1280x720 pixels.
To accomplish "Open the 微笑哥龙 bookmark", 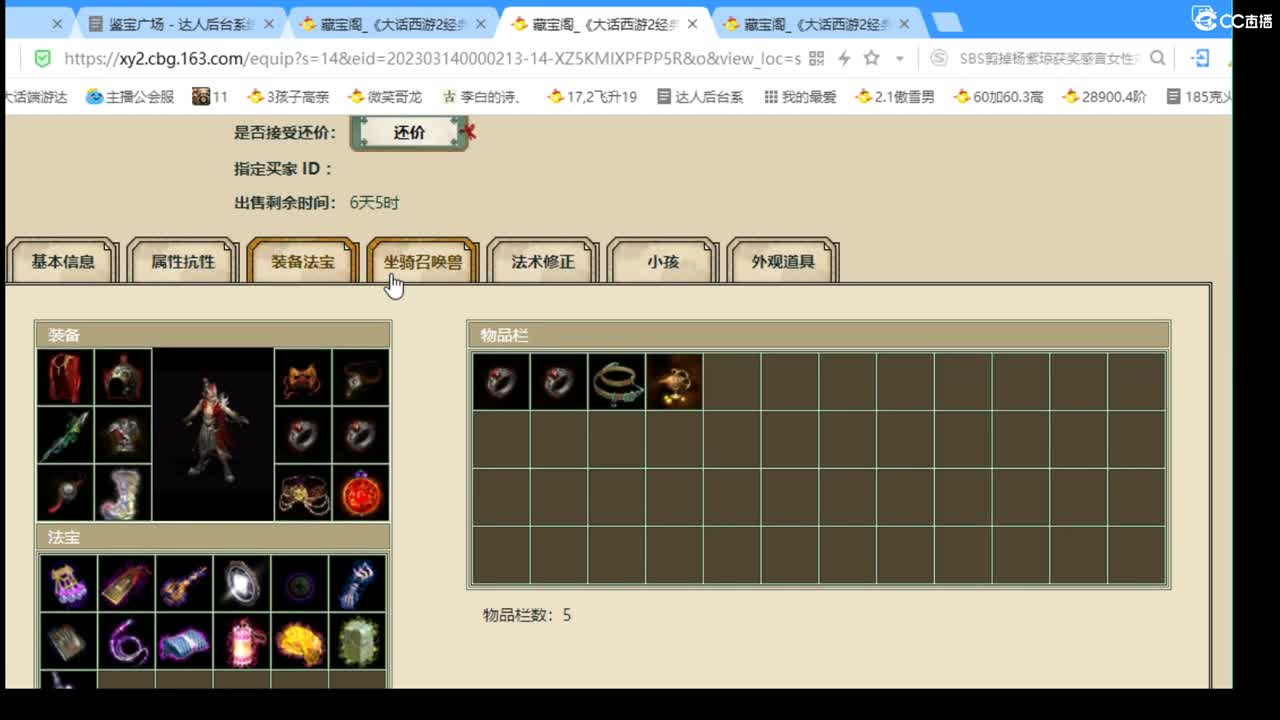I will 385,97.
